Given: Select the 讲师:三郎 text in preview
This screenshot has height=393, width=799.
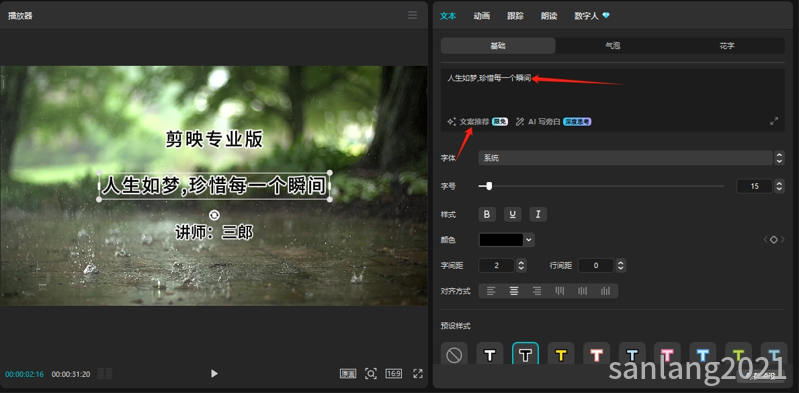Looking at the screenshot, I should [x=214, y=232].
